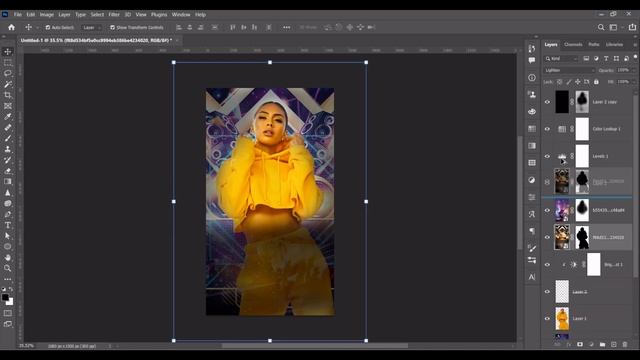Click the foreground black color swatch
Image resolution: width=640 pixels, height=360 pixels.
pos(5,297)
